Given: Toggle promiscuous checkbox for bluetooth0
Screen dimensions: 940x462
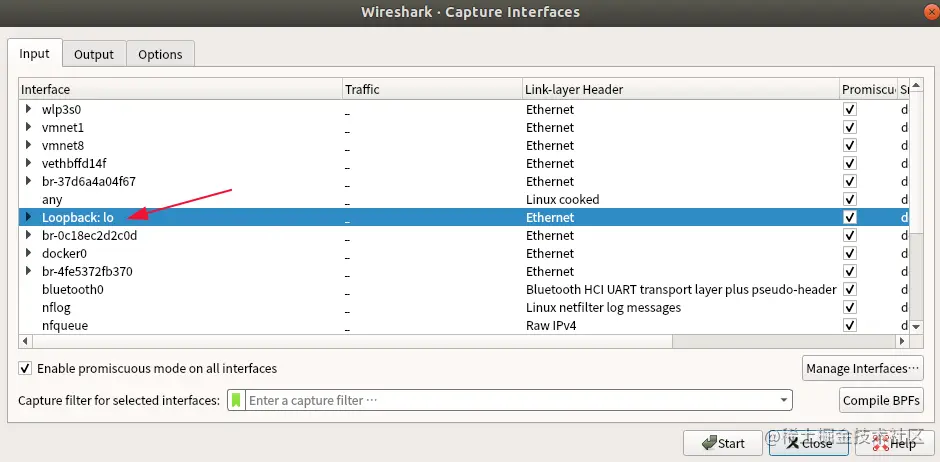Looking at the screenshot, I should [849, 289].
